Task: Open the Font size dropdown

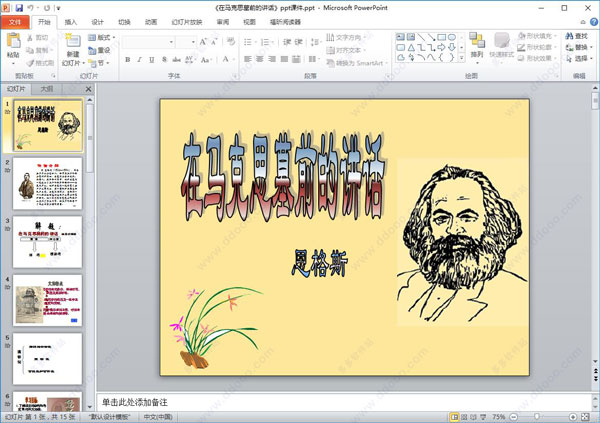Action: click(x=193, y=42)
